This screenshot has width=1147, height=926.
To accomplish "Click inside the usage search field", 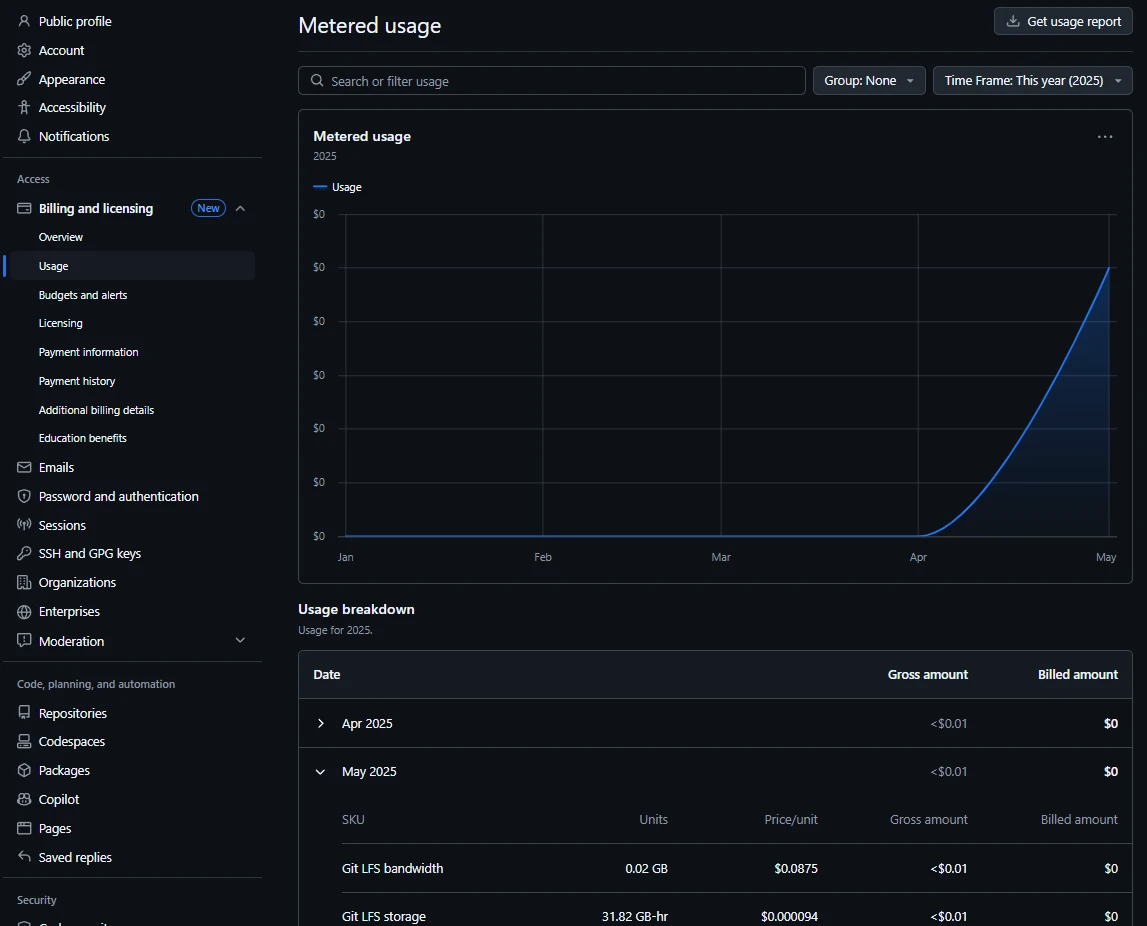I will pos(551,80).
